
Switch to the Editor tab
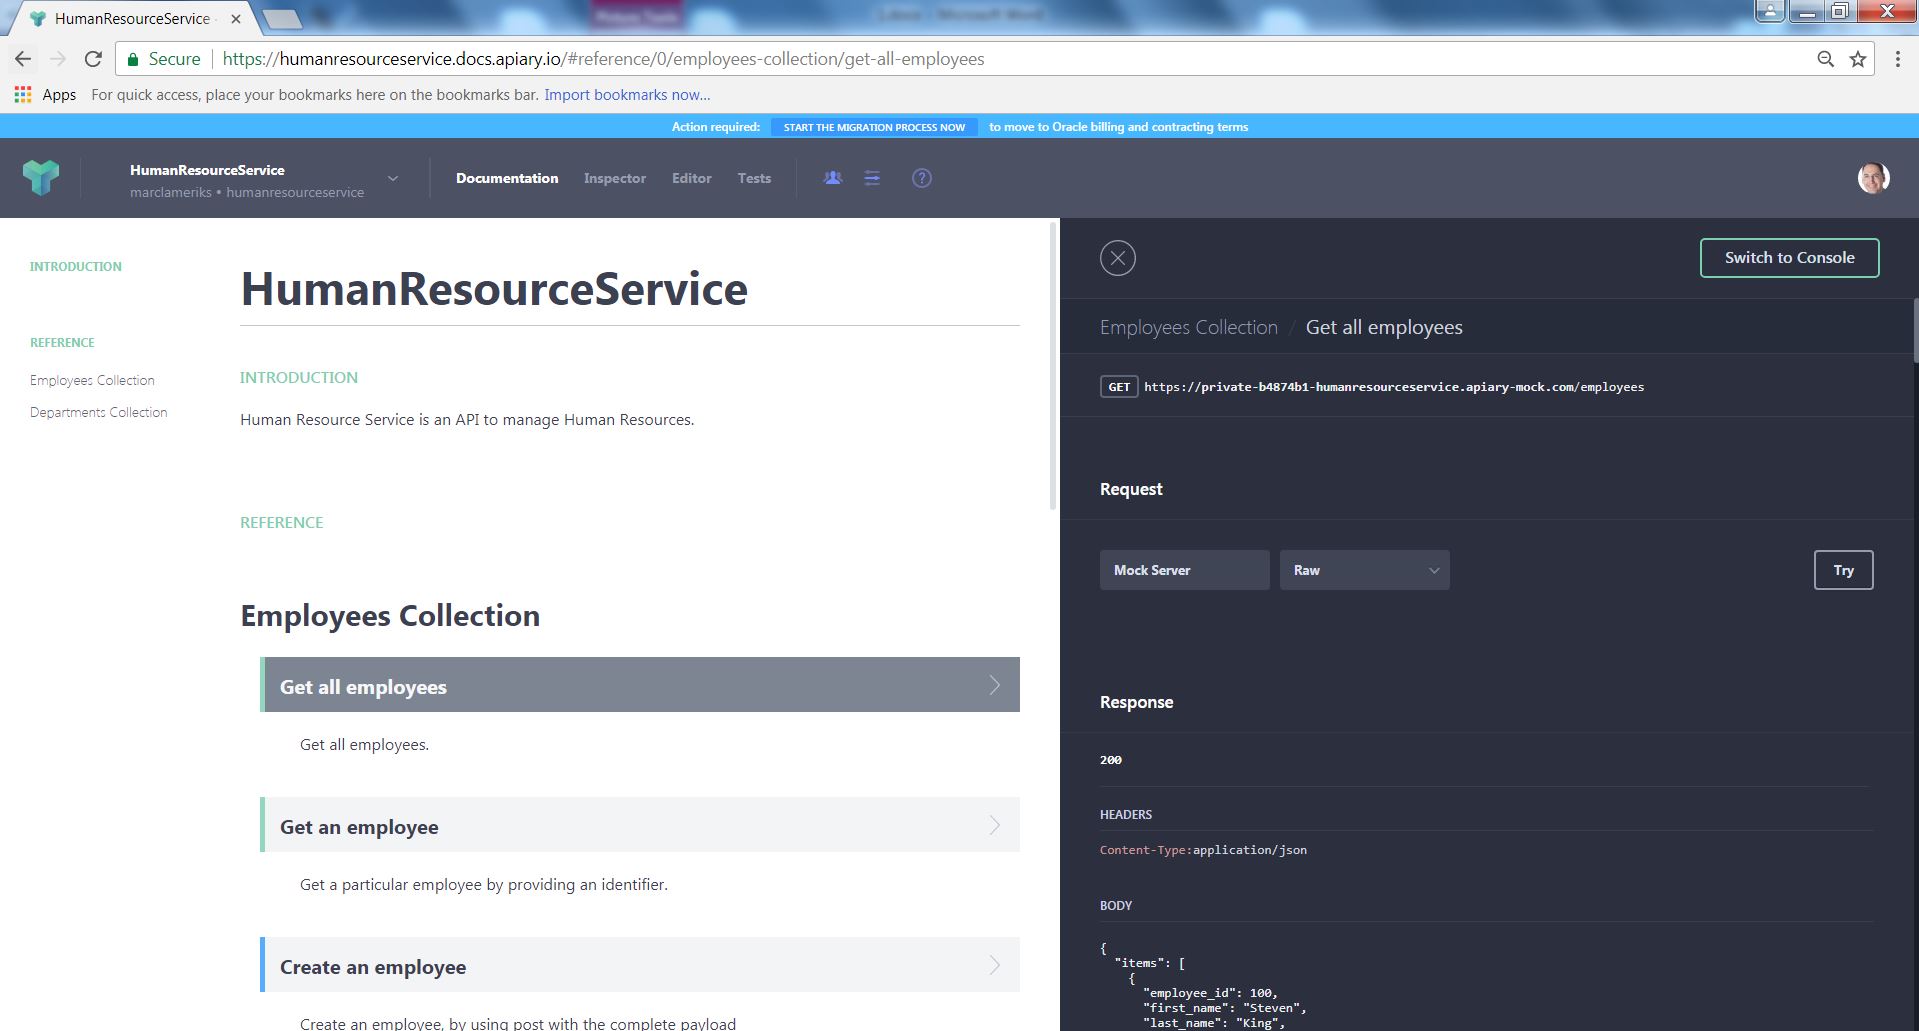tap(691, 178)
